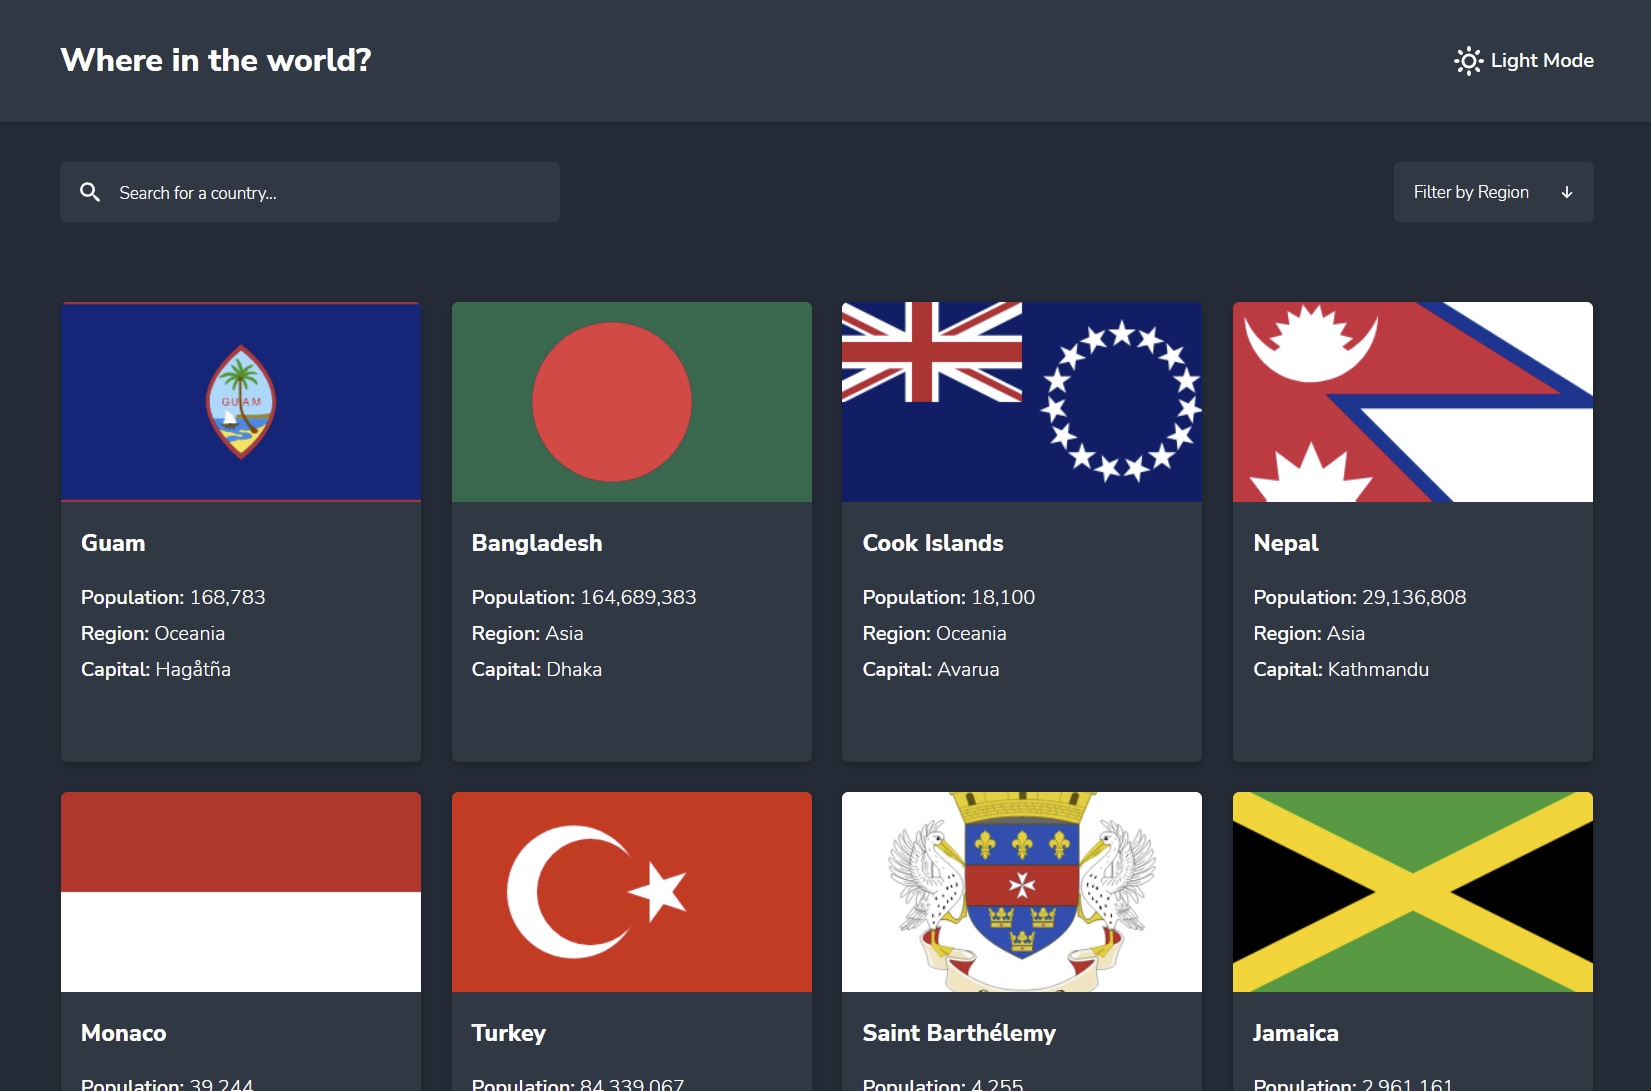The image size is (1651, 1091).
Task: Click the Jamaica flag image
Action: (1412, 892)
